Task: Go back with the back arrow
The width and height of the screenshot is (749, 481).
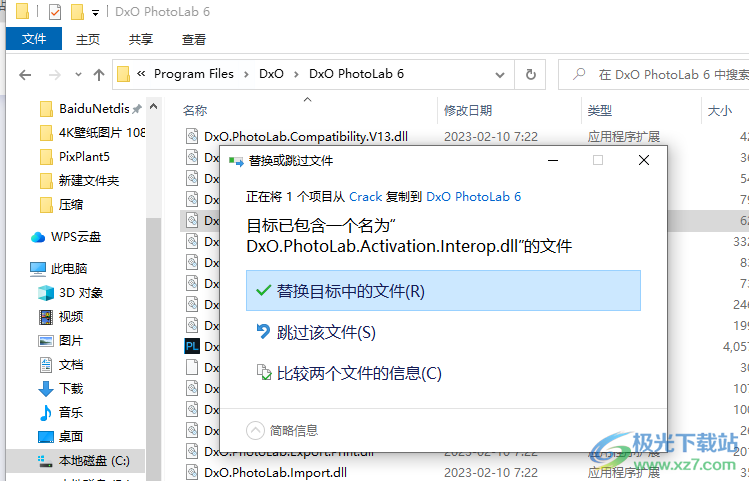Action: [25, 75]
